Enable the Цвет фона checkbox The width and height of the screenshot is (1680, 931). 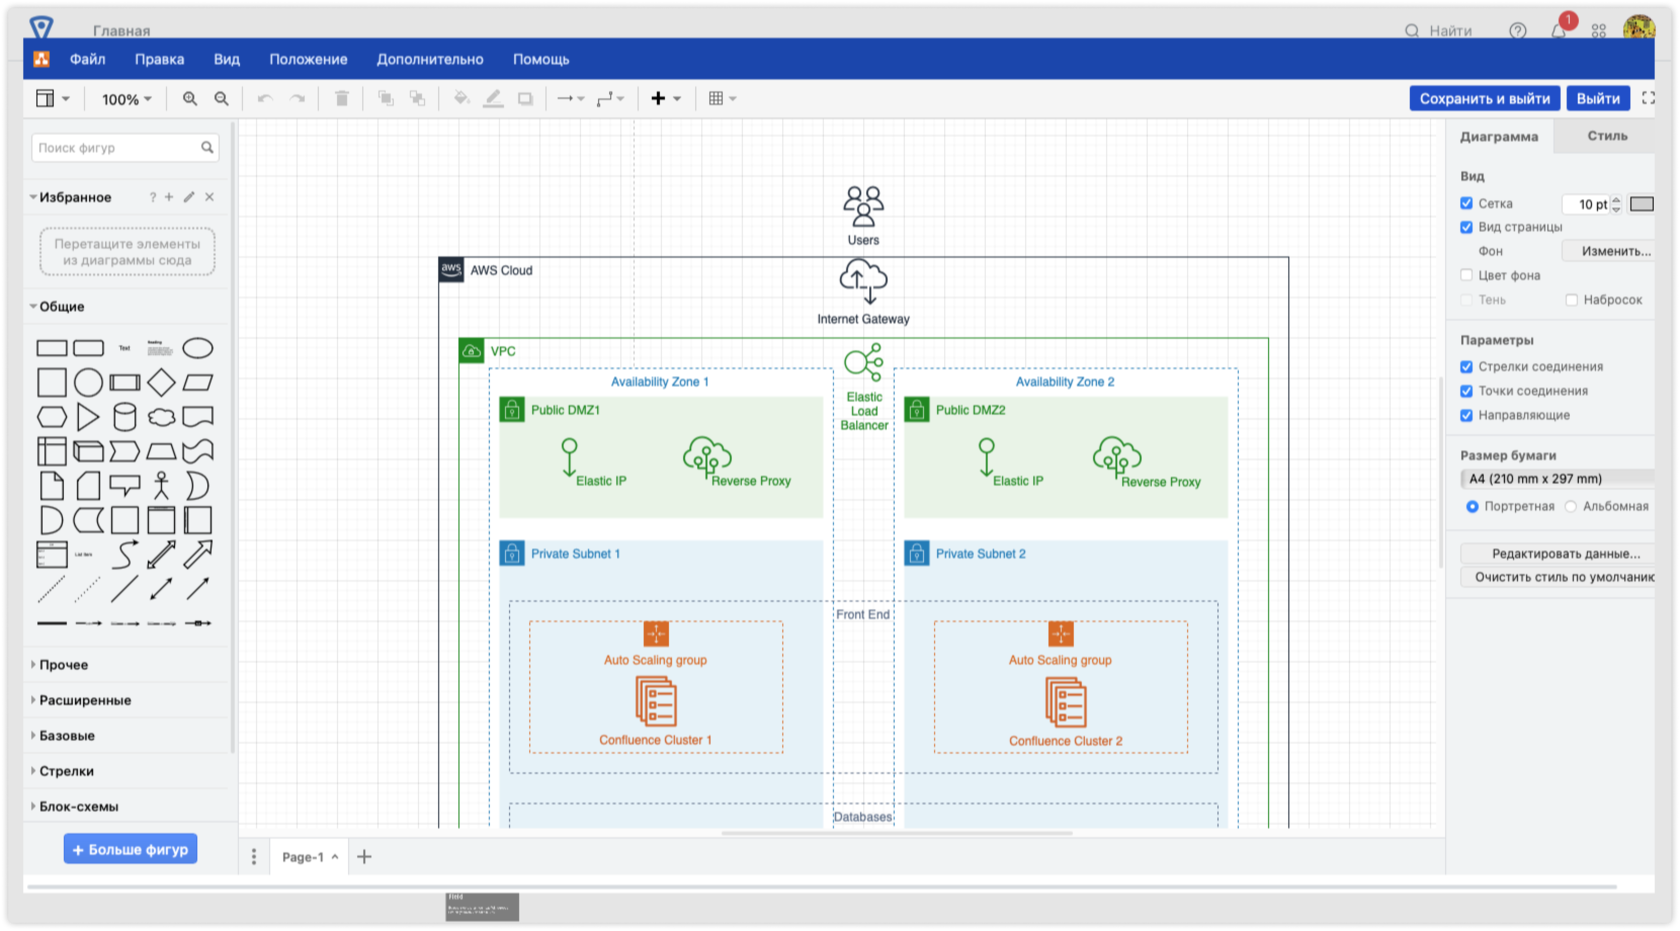pyautogui.click(x=1466, y=275)
